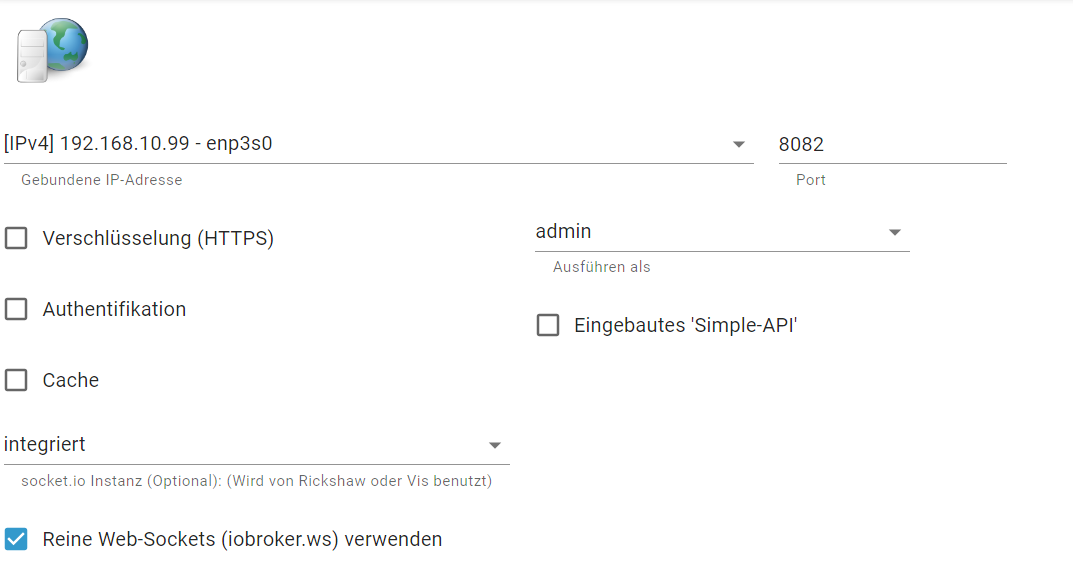The image size is (1073, 569).
Task: Click the Gebundene IP-Adresse caption
Action: (102, 180)
